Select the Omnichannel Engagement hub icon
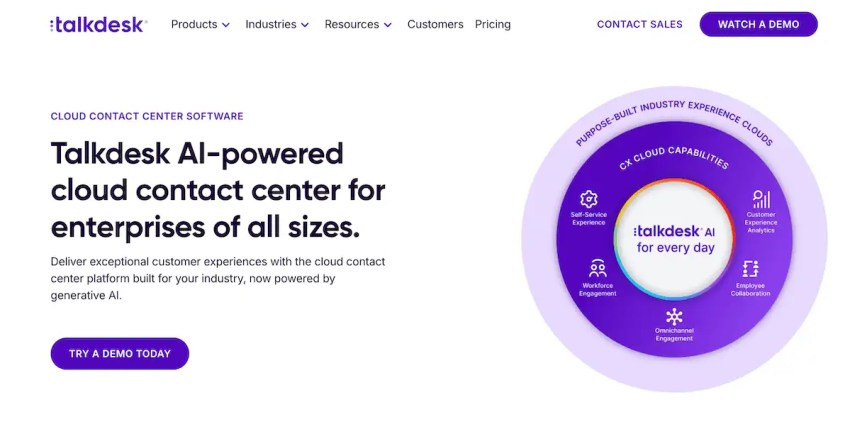The image size is (850, 446). 674,316
